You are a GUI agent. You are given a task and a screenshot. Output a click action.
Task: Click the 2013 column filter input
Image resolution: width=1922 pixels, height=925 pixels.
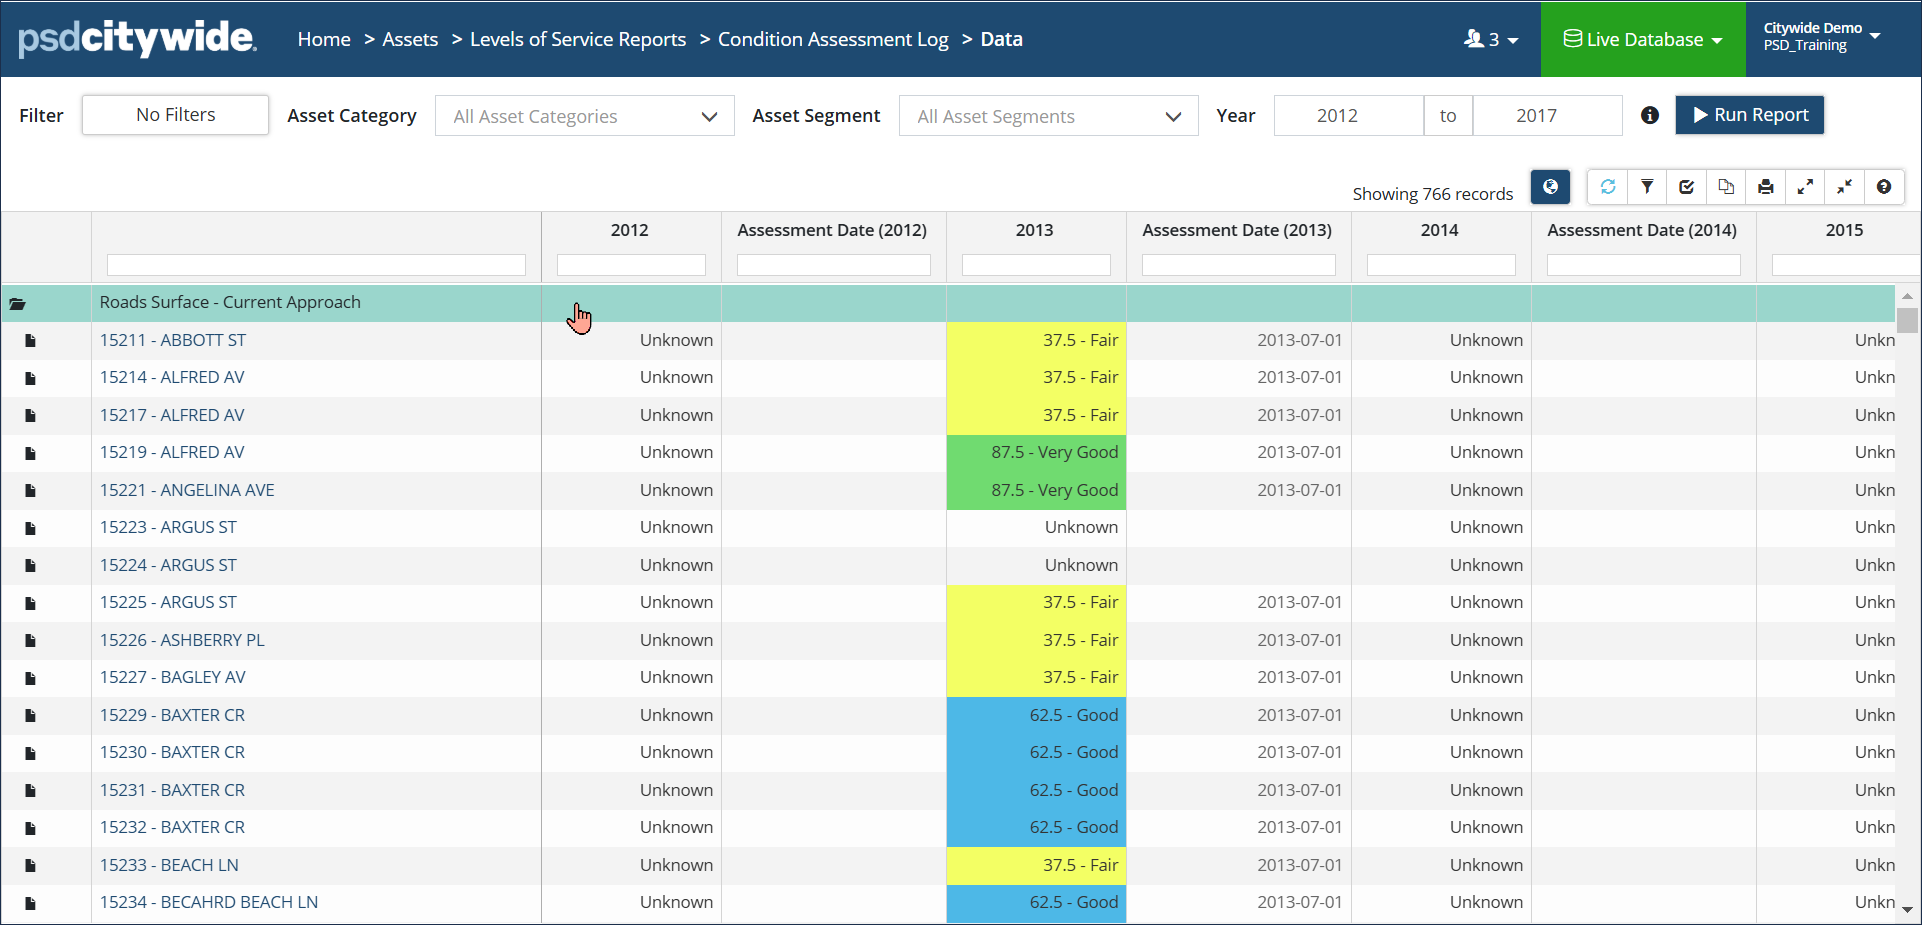click(x=1036, y=265)
